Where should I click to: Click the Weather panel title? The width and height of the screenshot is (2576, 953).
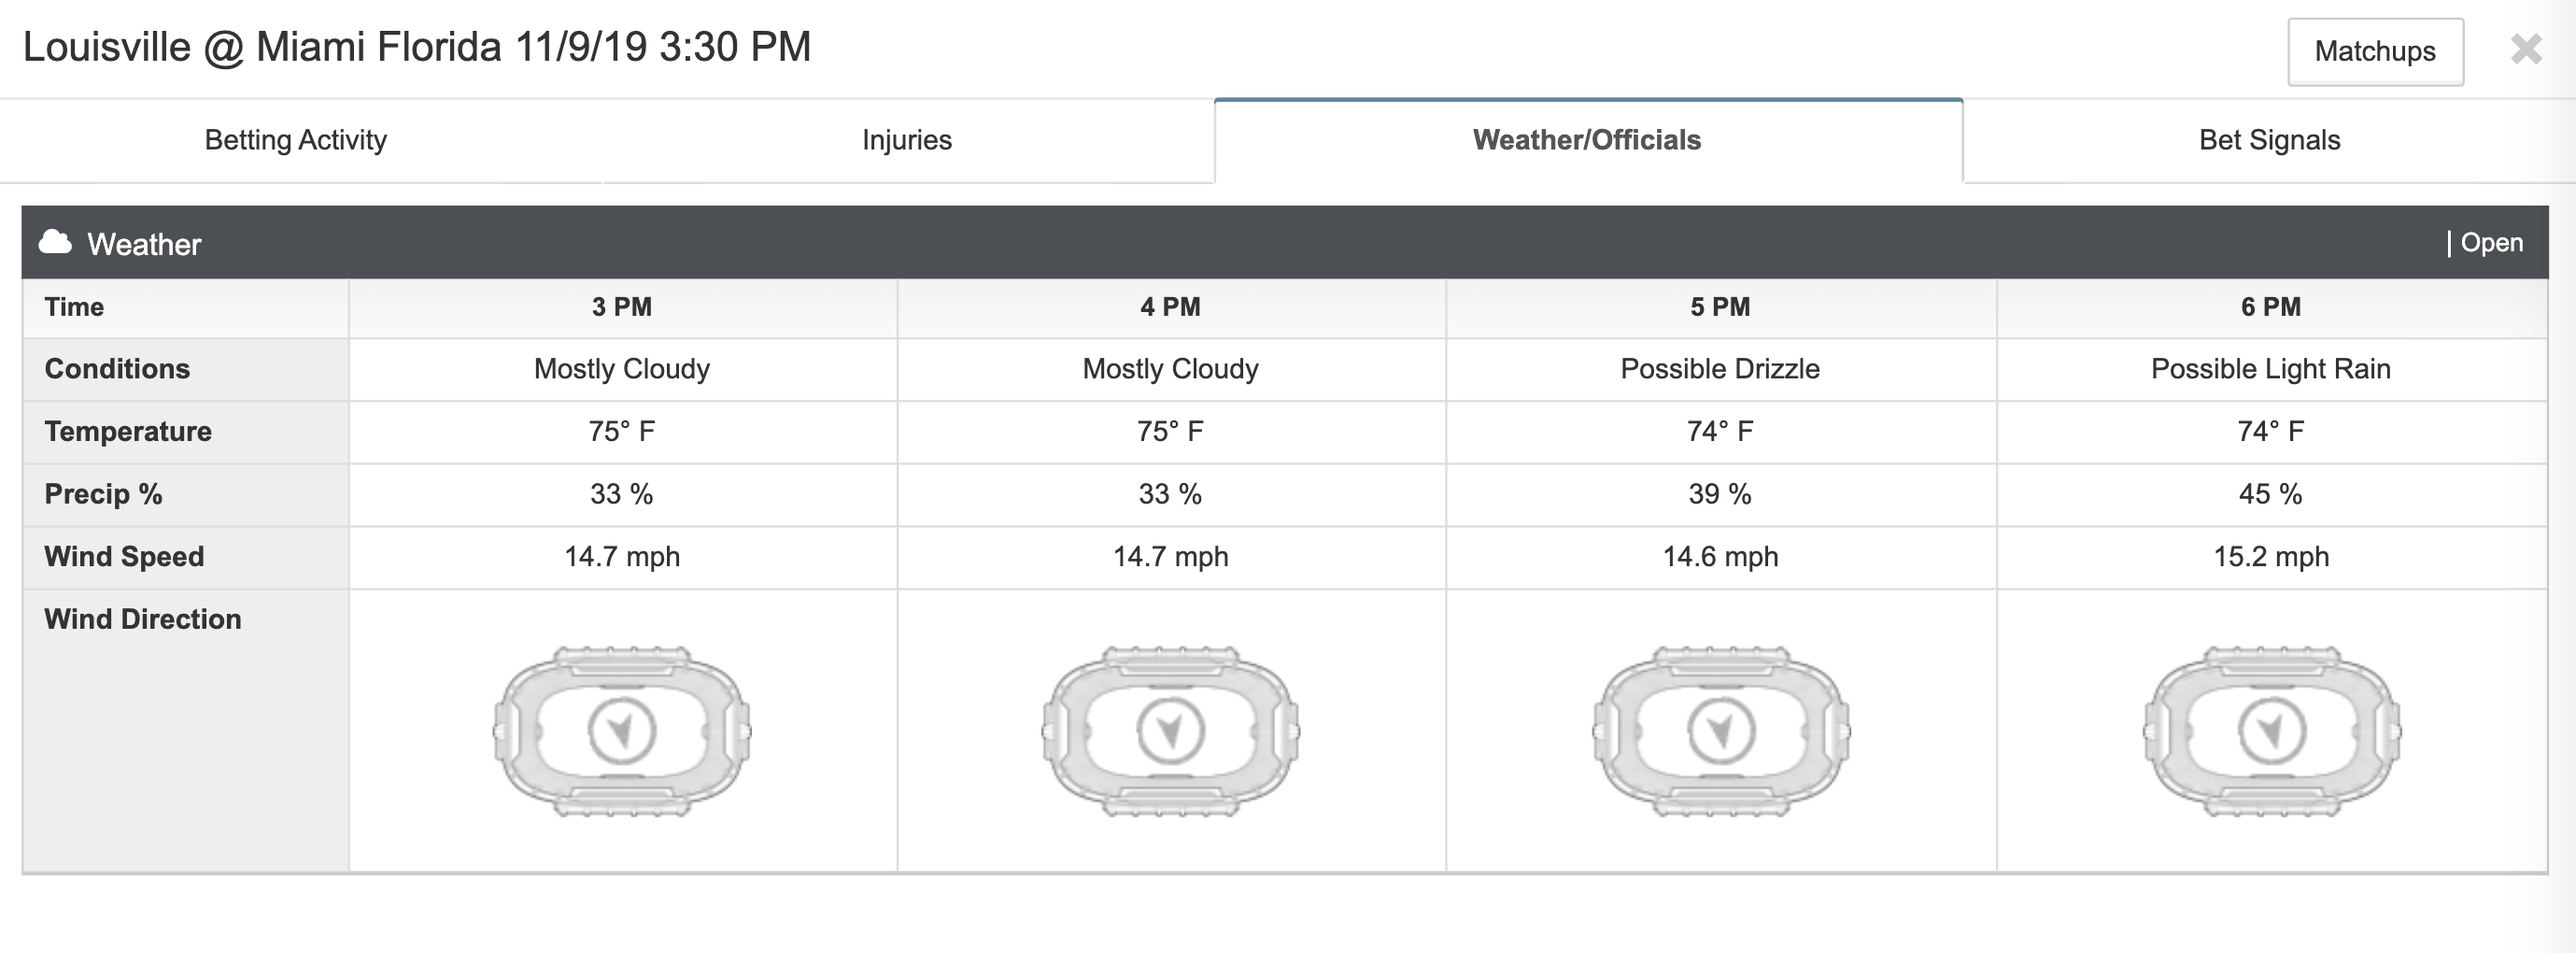(x=144, y=244)
